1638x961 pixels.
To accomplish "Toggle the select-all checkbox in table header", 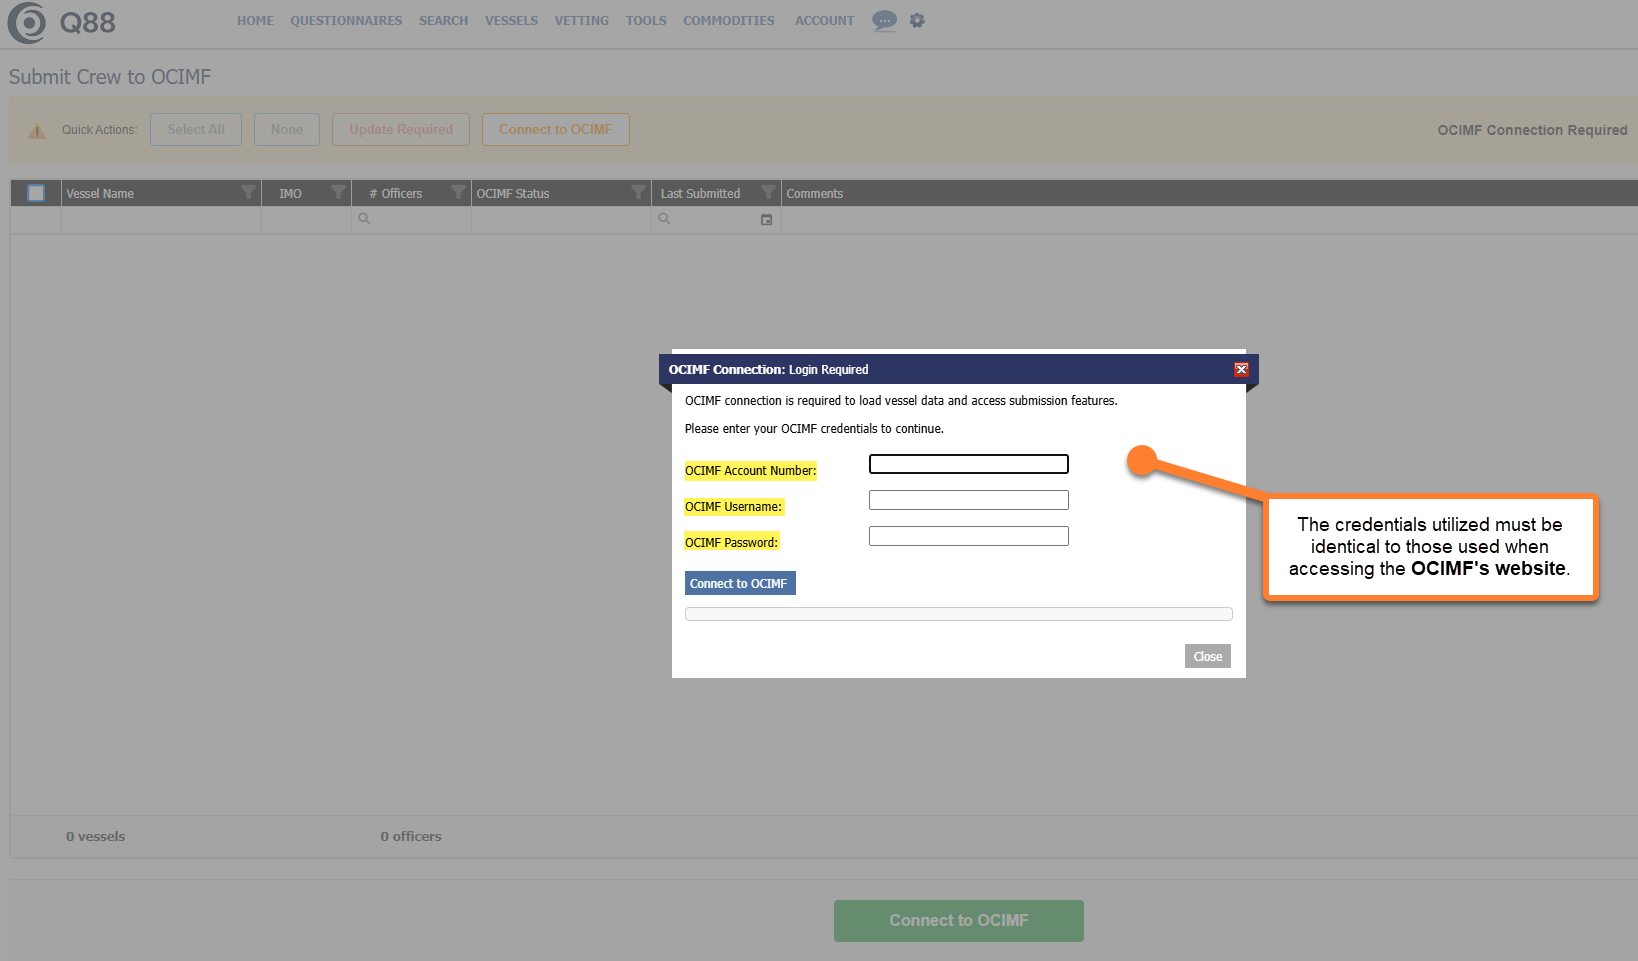I will (x=36, y=193).
